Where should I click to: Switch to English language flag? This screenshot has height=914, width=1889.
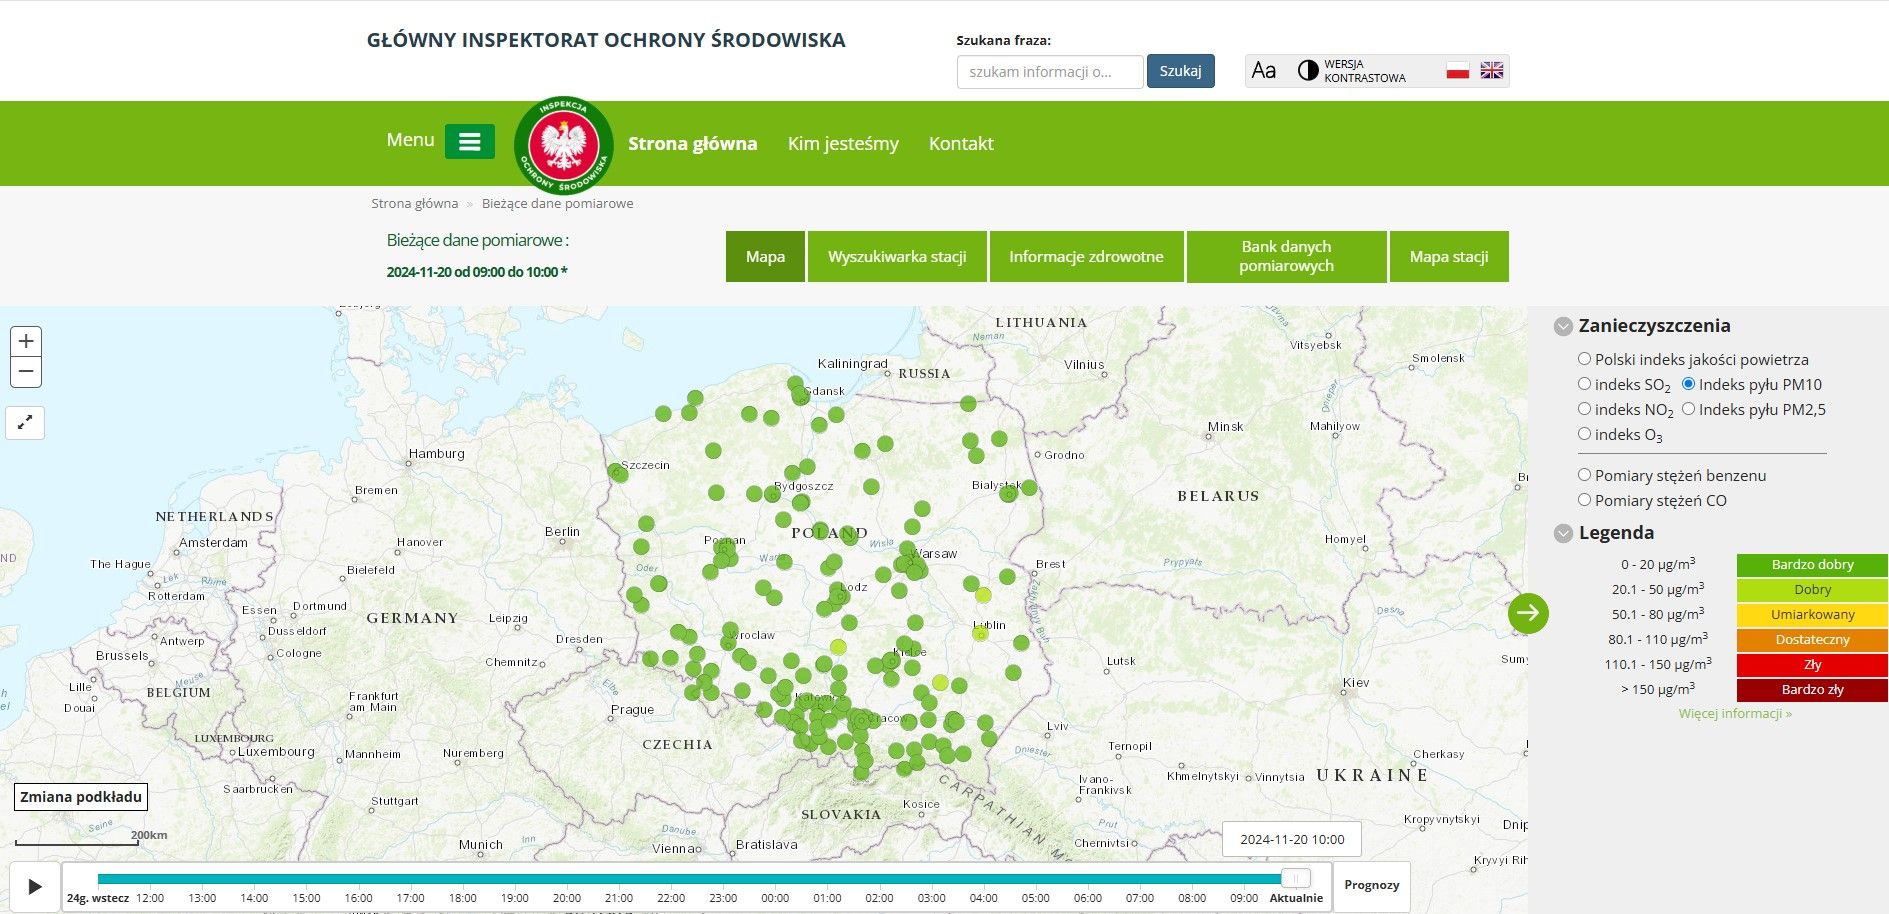1491,70
